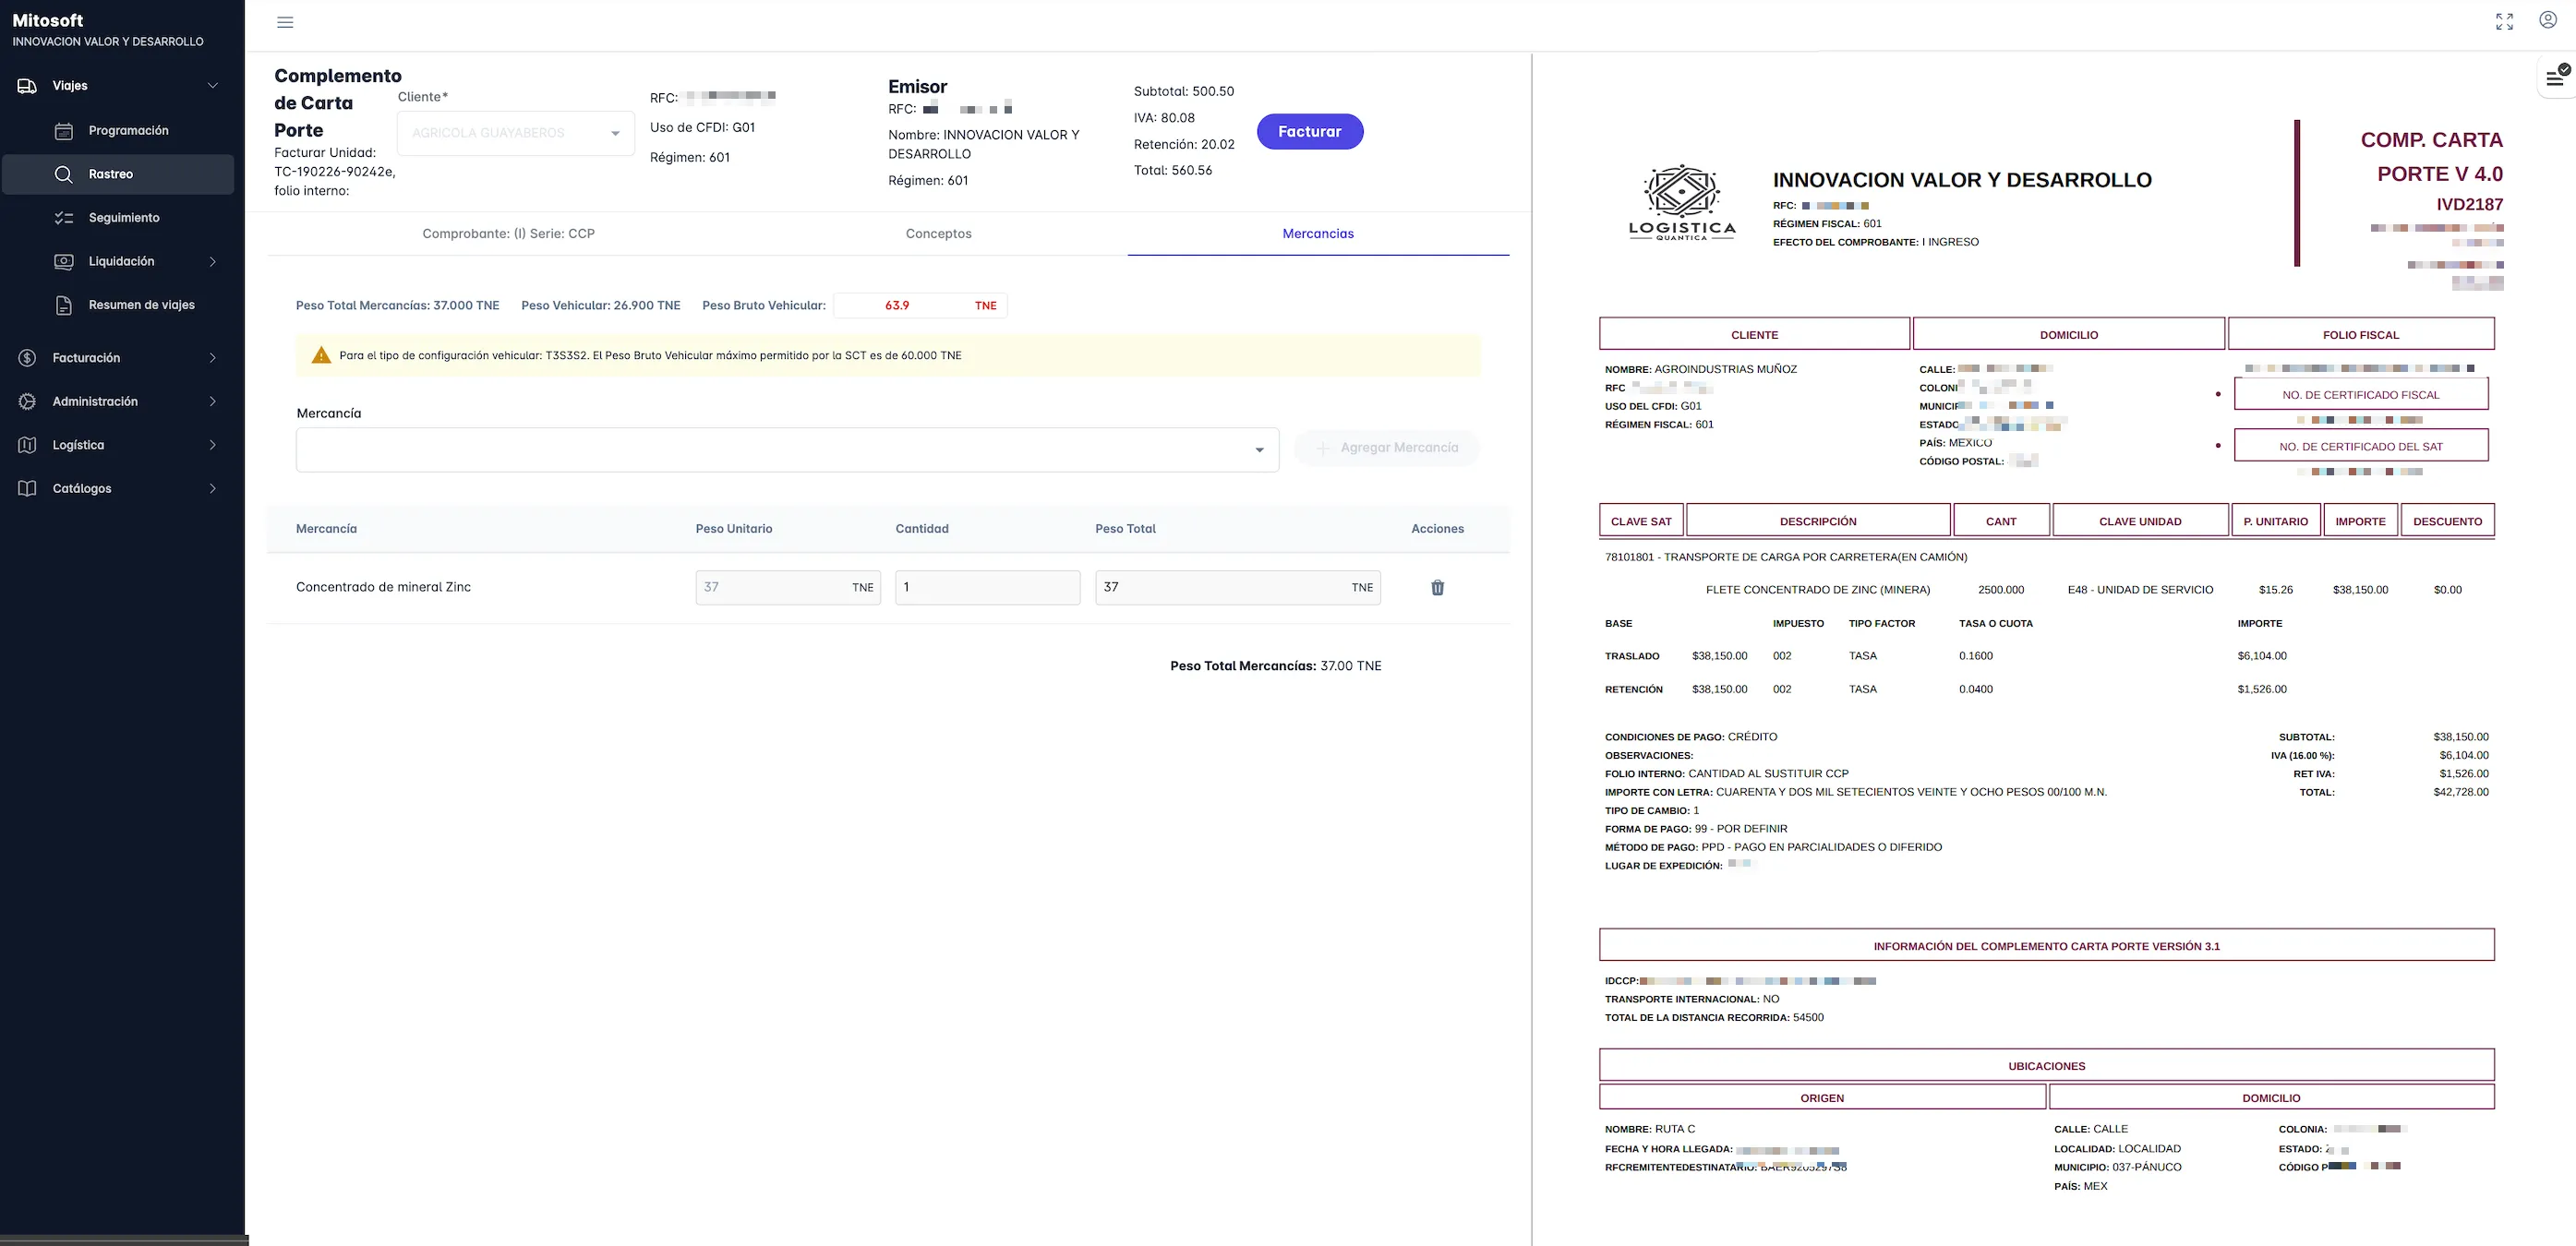Image resolution: width=2576 pixels, height=1246 pixels.
Task: Click FLETE CONCENTRADO DE ZINC (MINERA) description
Action: pyautogui.click(x=1818, y=590)
